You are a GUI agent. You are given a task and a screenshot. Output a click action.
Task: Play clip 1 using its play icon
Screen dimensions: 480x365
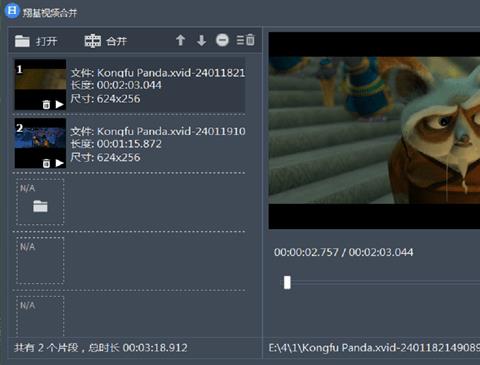click(x=60, y=105)
